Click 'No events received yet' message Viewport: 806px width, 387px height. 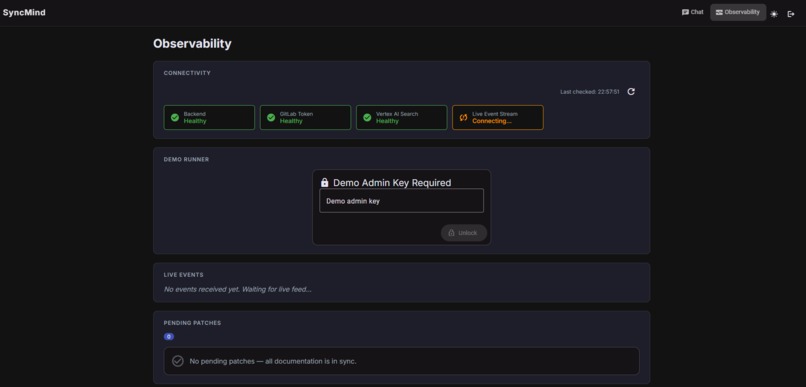click(x=237, y=289)
